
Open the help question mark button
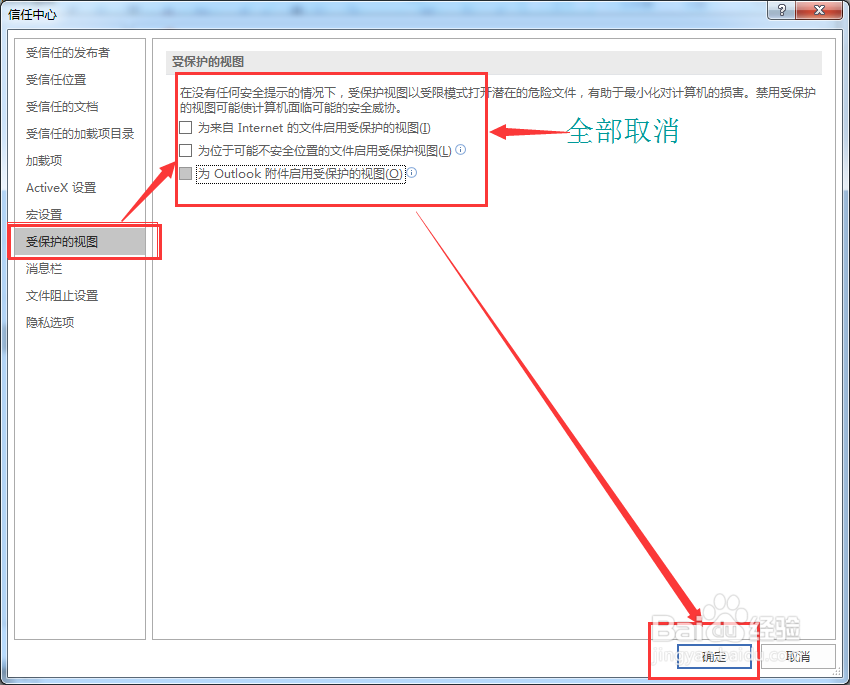click(781, 10)
